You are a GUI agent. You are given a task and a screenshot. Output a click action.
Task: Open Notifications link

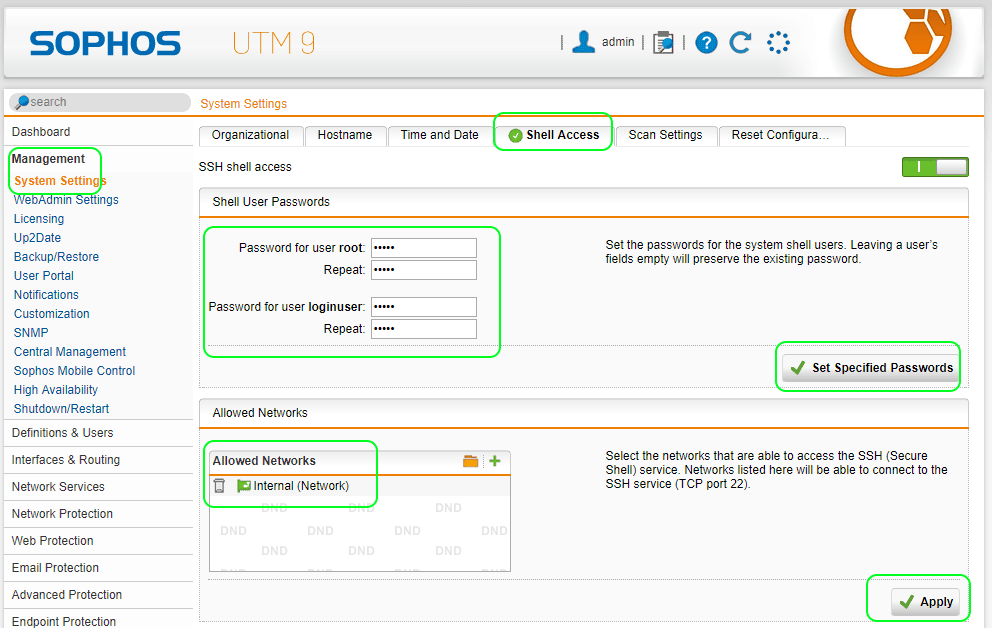coord(46,295)
